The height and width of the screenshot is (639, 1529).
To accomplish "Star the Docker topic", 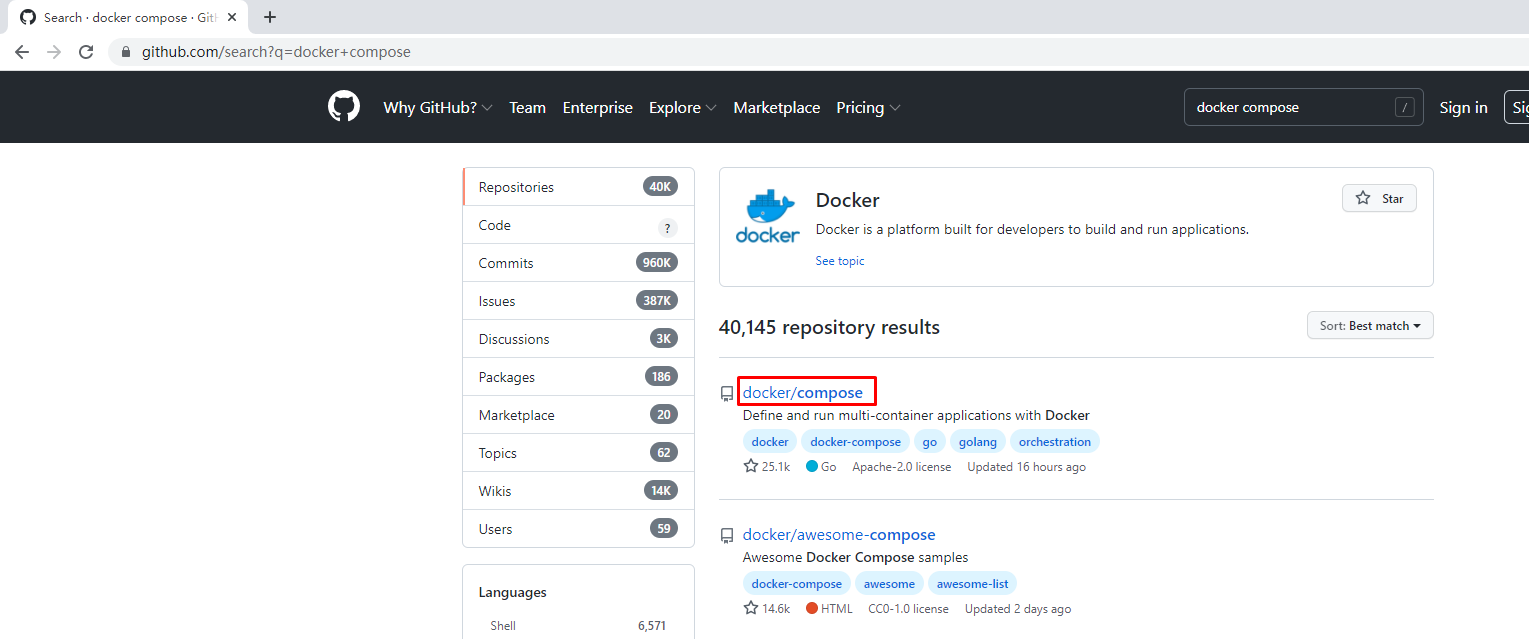I will click(1379, 199).
